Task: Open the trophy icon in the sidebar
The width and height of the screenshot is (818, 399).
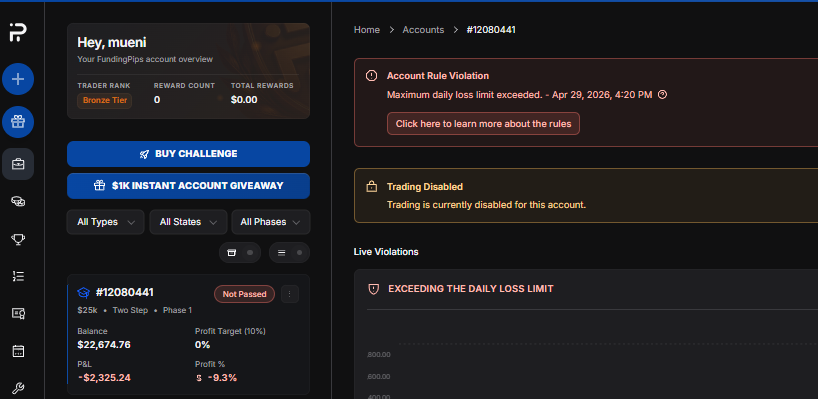Action: pos(18,239)
